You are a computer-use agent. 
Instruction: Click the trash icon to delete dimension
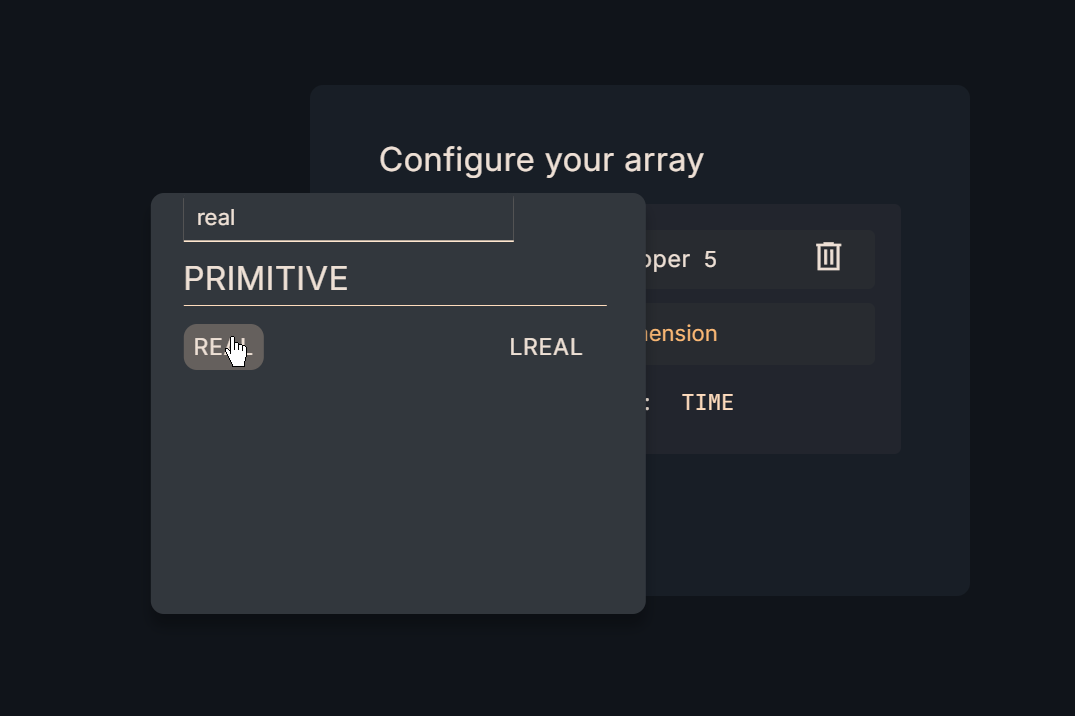(x=828, y=257)
